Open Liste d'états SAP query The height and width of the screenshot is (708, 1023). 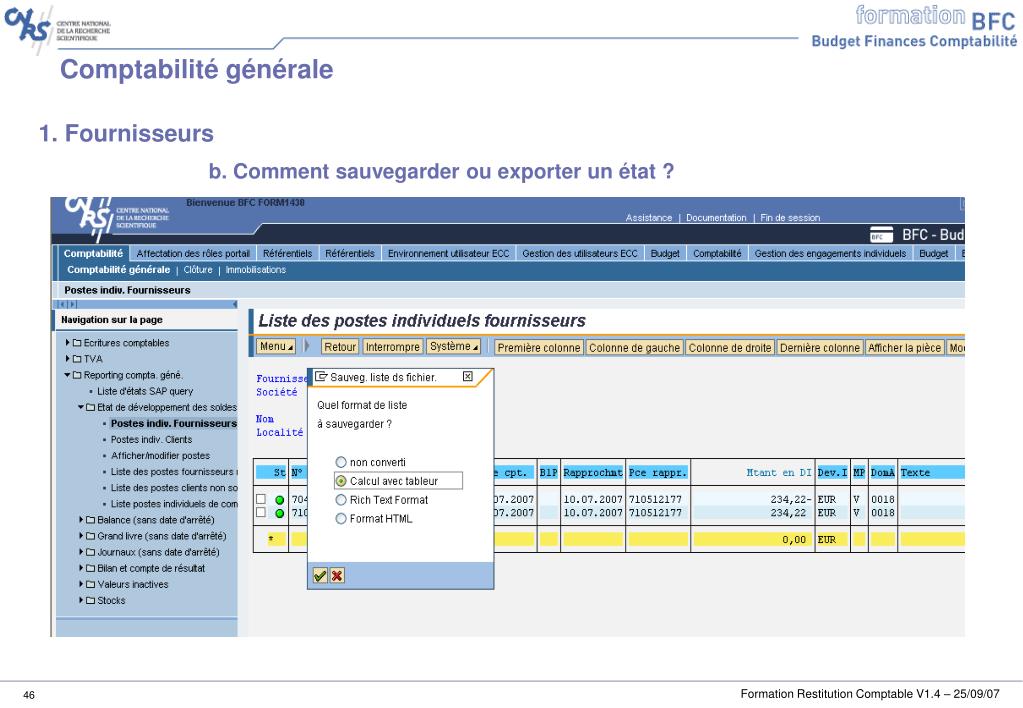(x=145, y=392)
